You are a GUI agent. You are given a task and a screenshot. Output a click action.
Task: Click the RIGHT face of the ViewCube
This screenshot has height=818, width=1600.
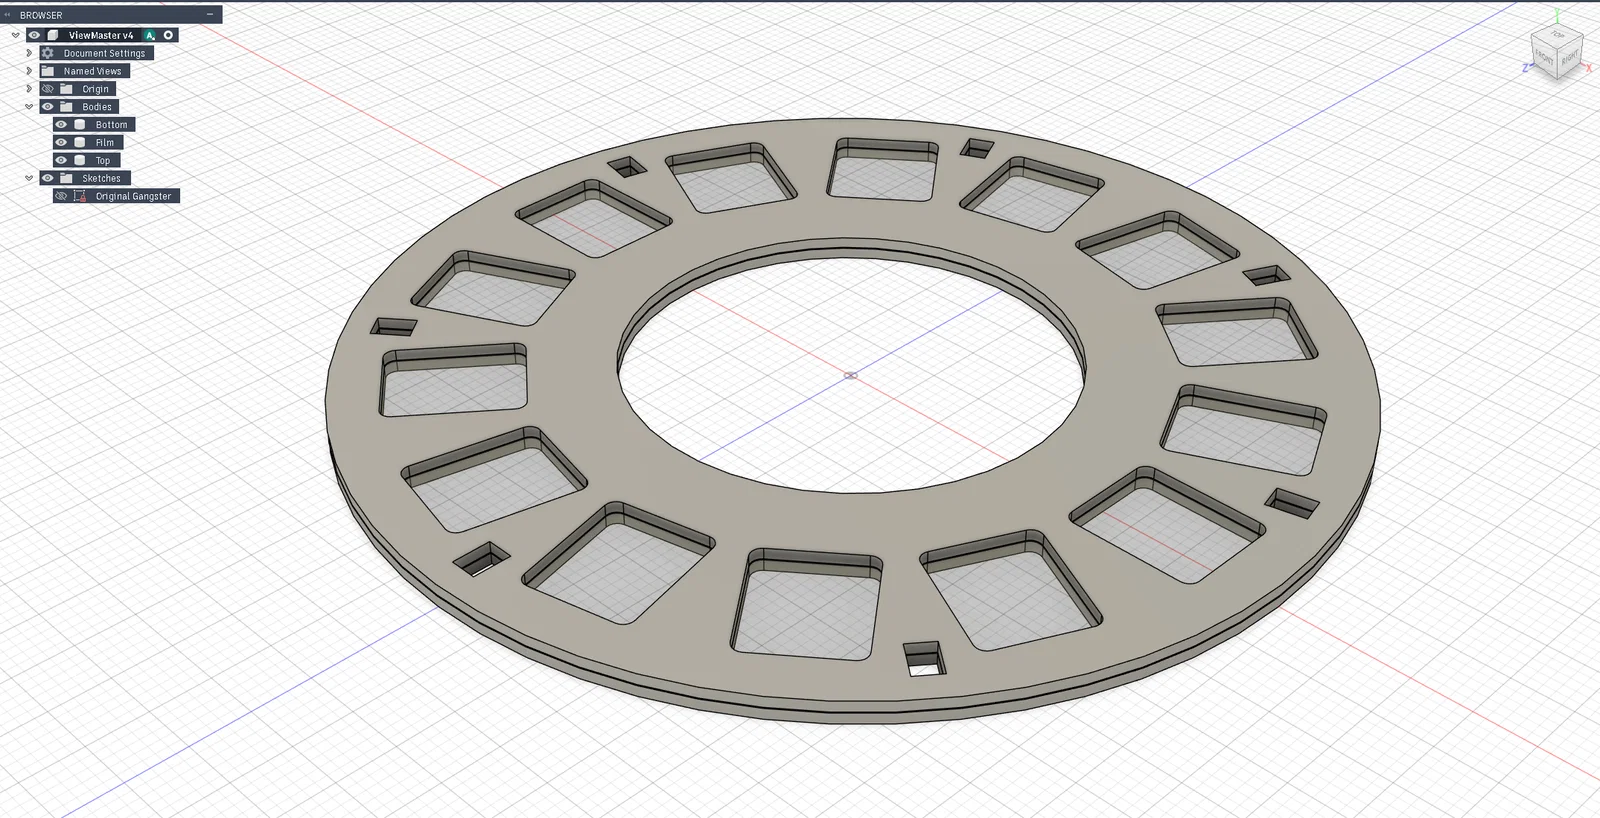click(x=1570, y=58)
